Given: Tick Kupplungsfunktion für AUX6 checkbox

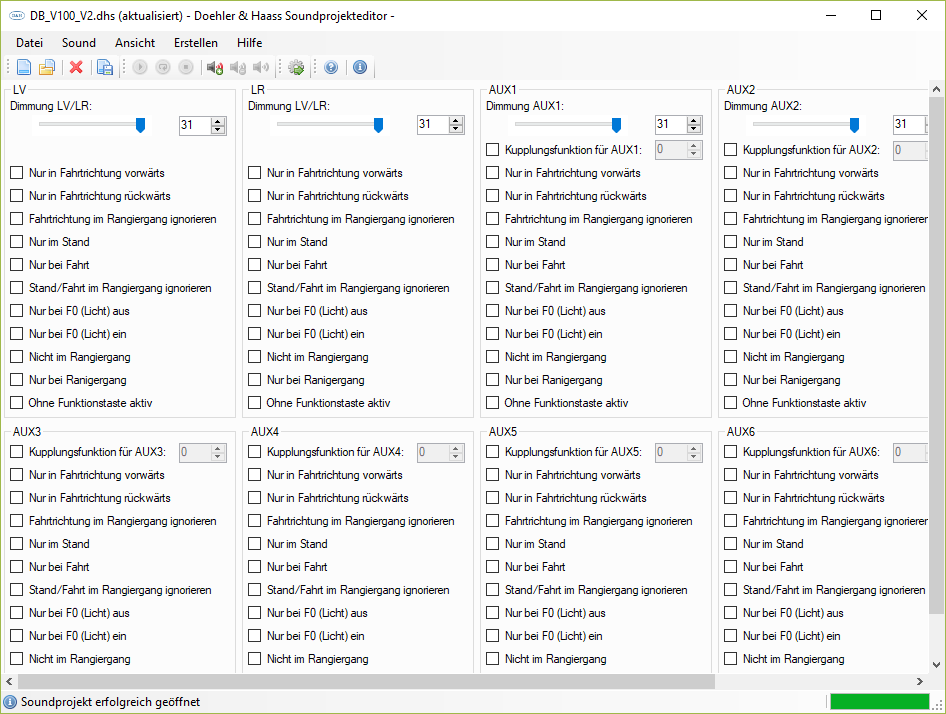Looking at the screenshot, I should coord(731,451).
